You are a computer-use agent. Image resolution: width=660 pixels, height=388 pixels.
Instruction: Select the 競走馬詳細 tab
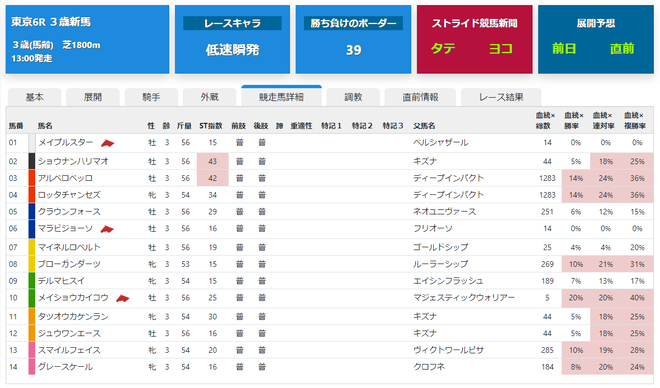(281, 96)
